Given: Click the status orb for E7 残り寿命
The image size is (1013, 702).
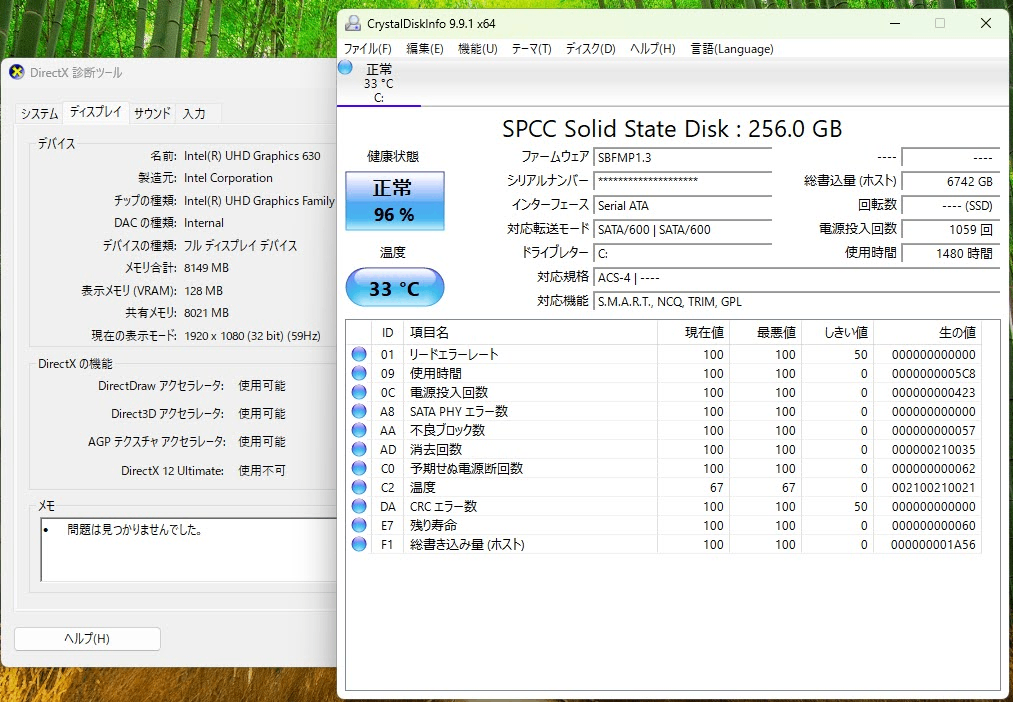Looking at the screenshot, I should [359, 525].
